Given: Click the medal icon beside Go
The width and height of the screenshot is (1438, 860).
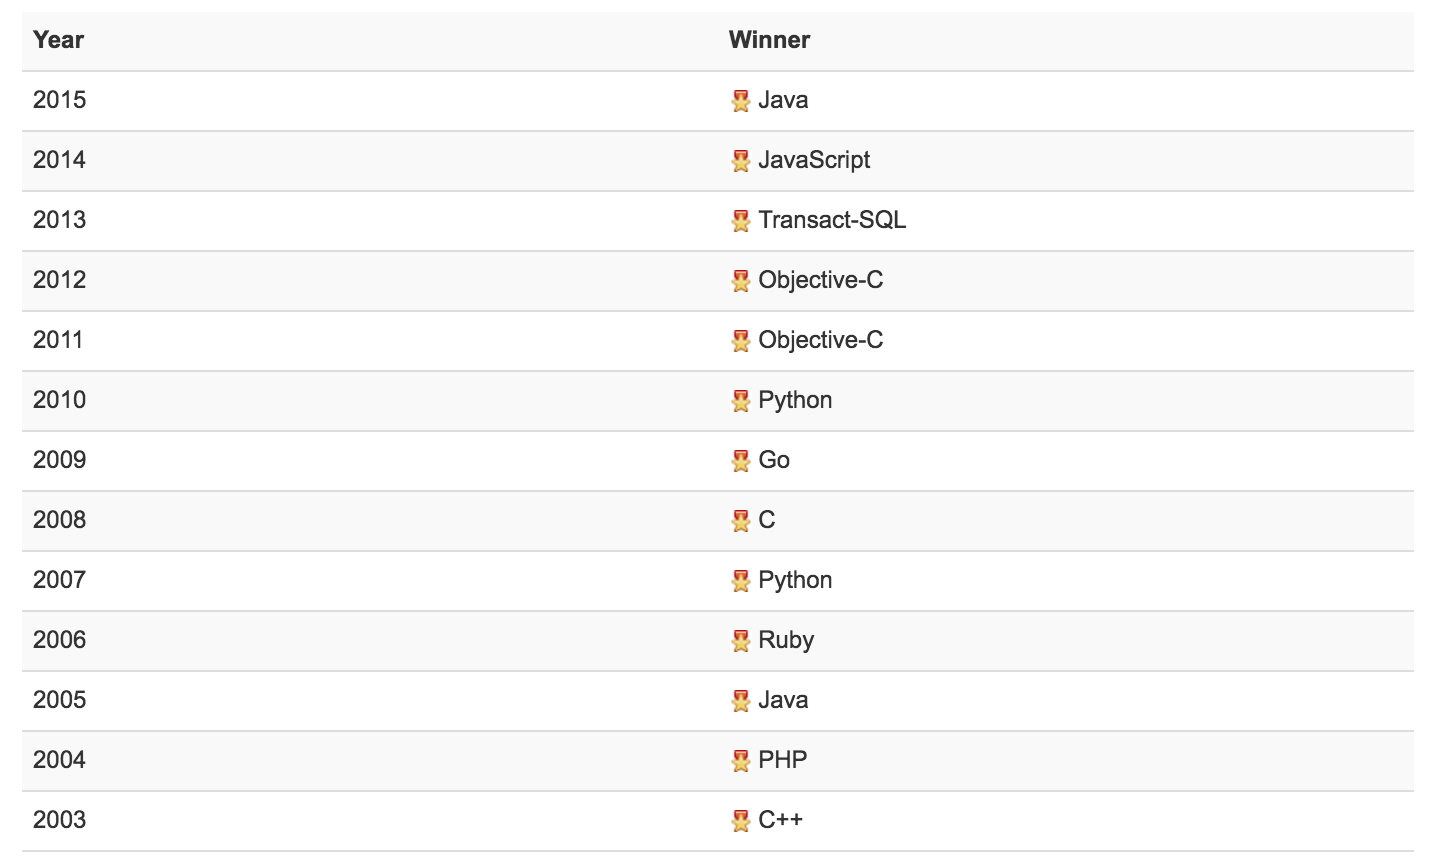Looking at the screenshot, I should pos(740,461).
